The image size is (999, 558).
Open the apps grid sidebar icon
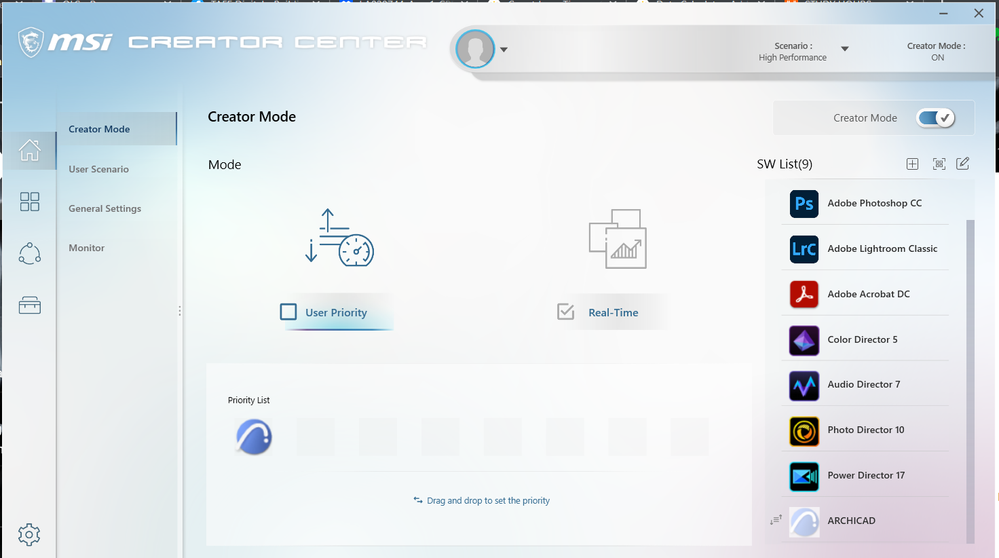click(x=29, y=202)
